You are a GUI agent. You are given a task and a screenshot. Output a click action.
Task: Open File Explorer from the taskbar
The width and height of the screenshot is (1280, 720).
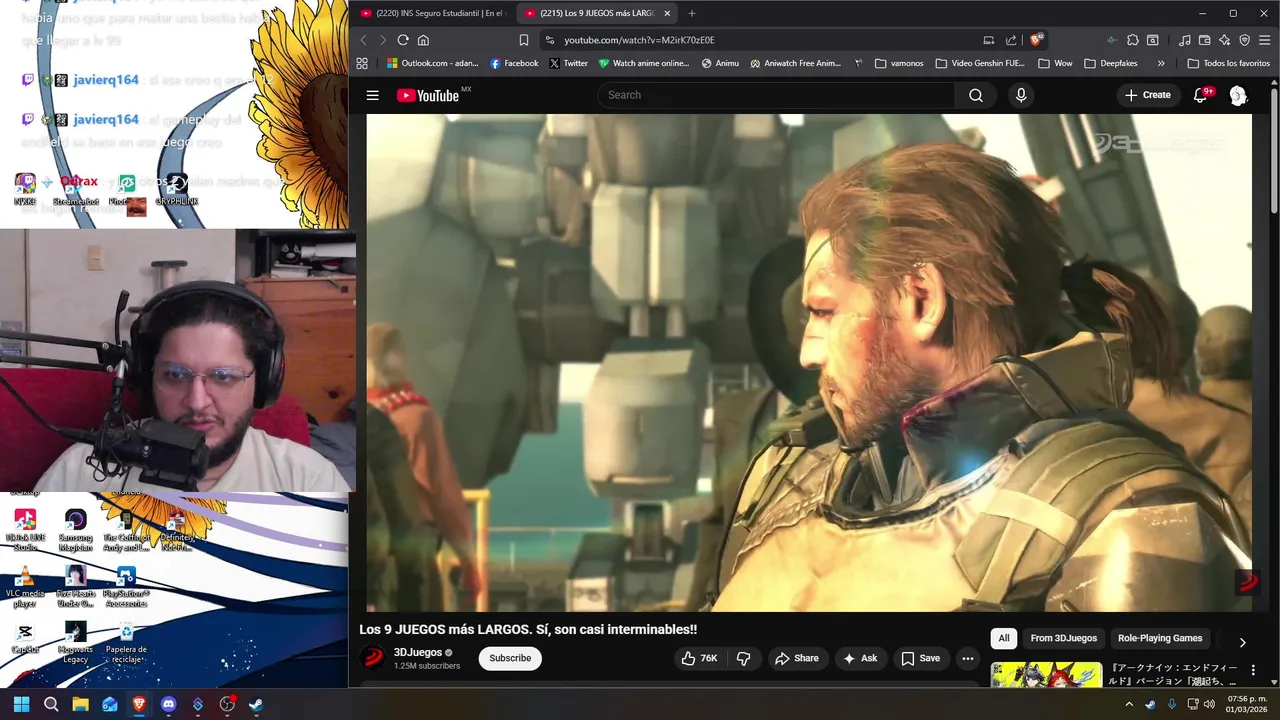pos(80,704)
